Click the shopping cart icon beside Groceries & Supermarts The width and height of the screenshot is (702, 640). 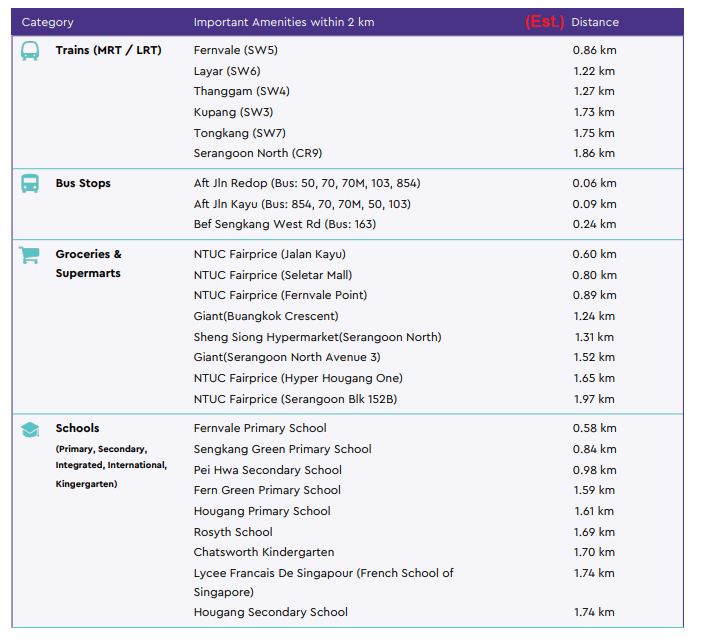pyautogui.click(x=30, y=255)
